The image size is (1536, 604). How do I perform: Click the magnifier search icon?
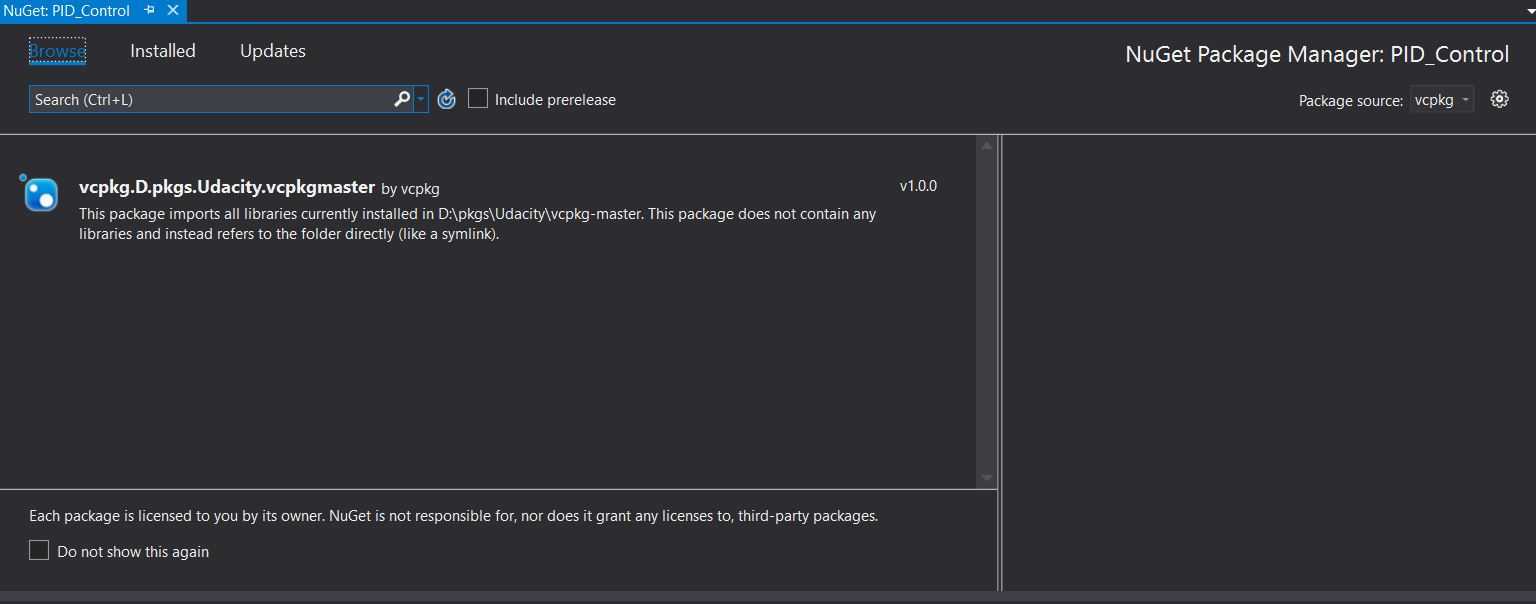click(x=402, y=99)
